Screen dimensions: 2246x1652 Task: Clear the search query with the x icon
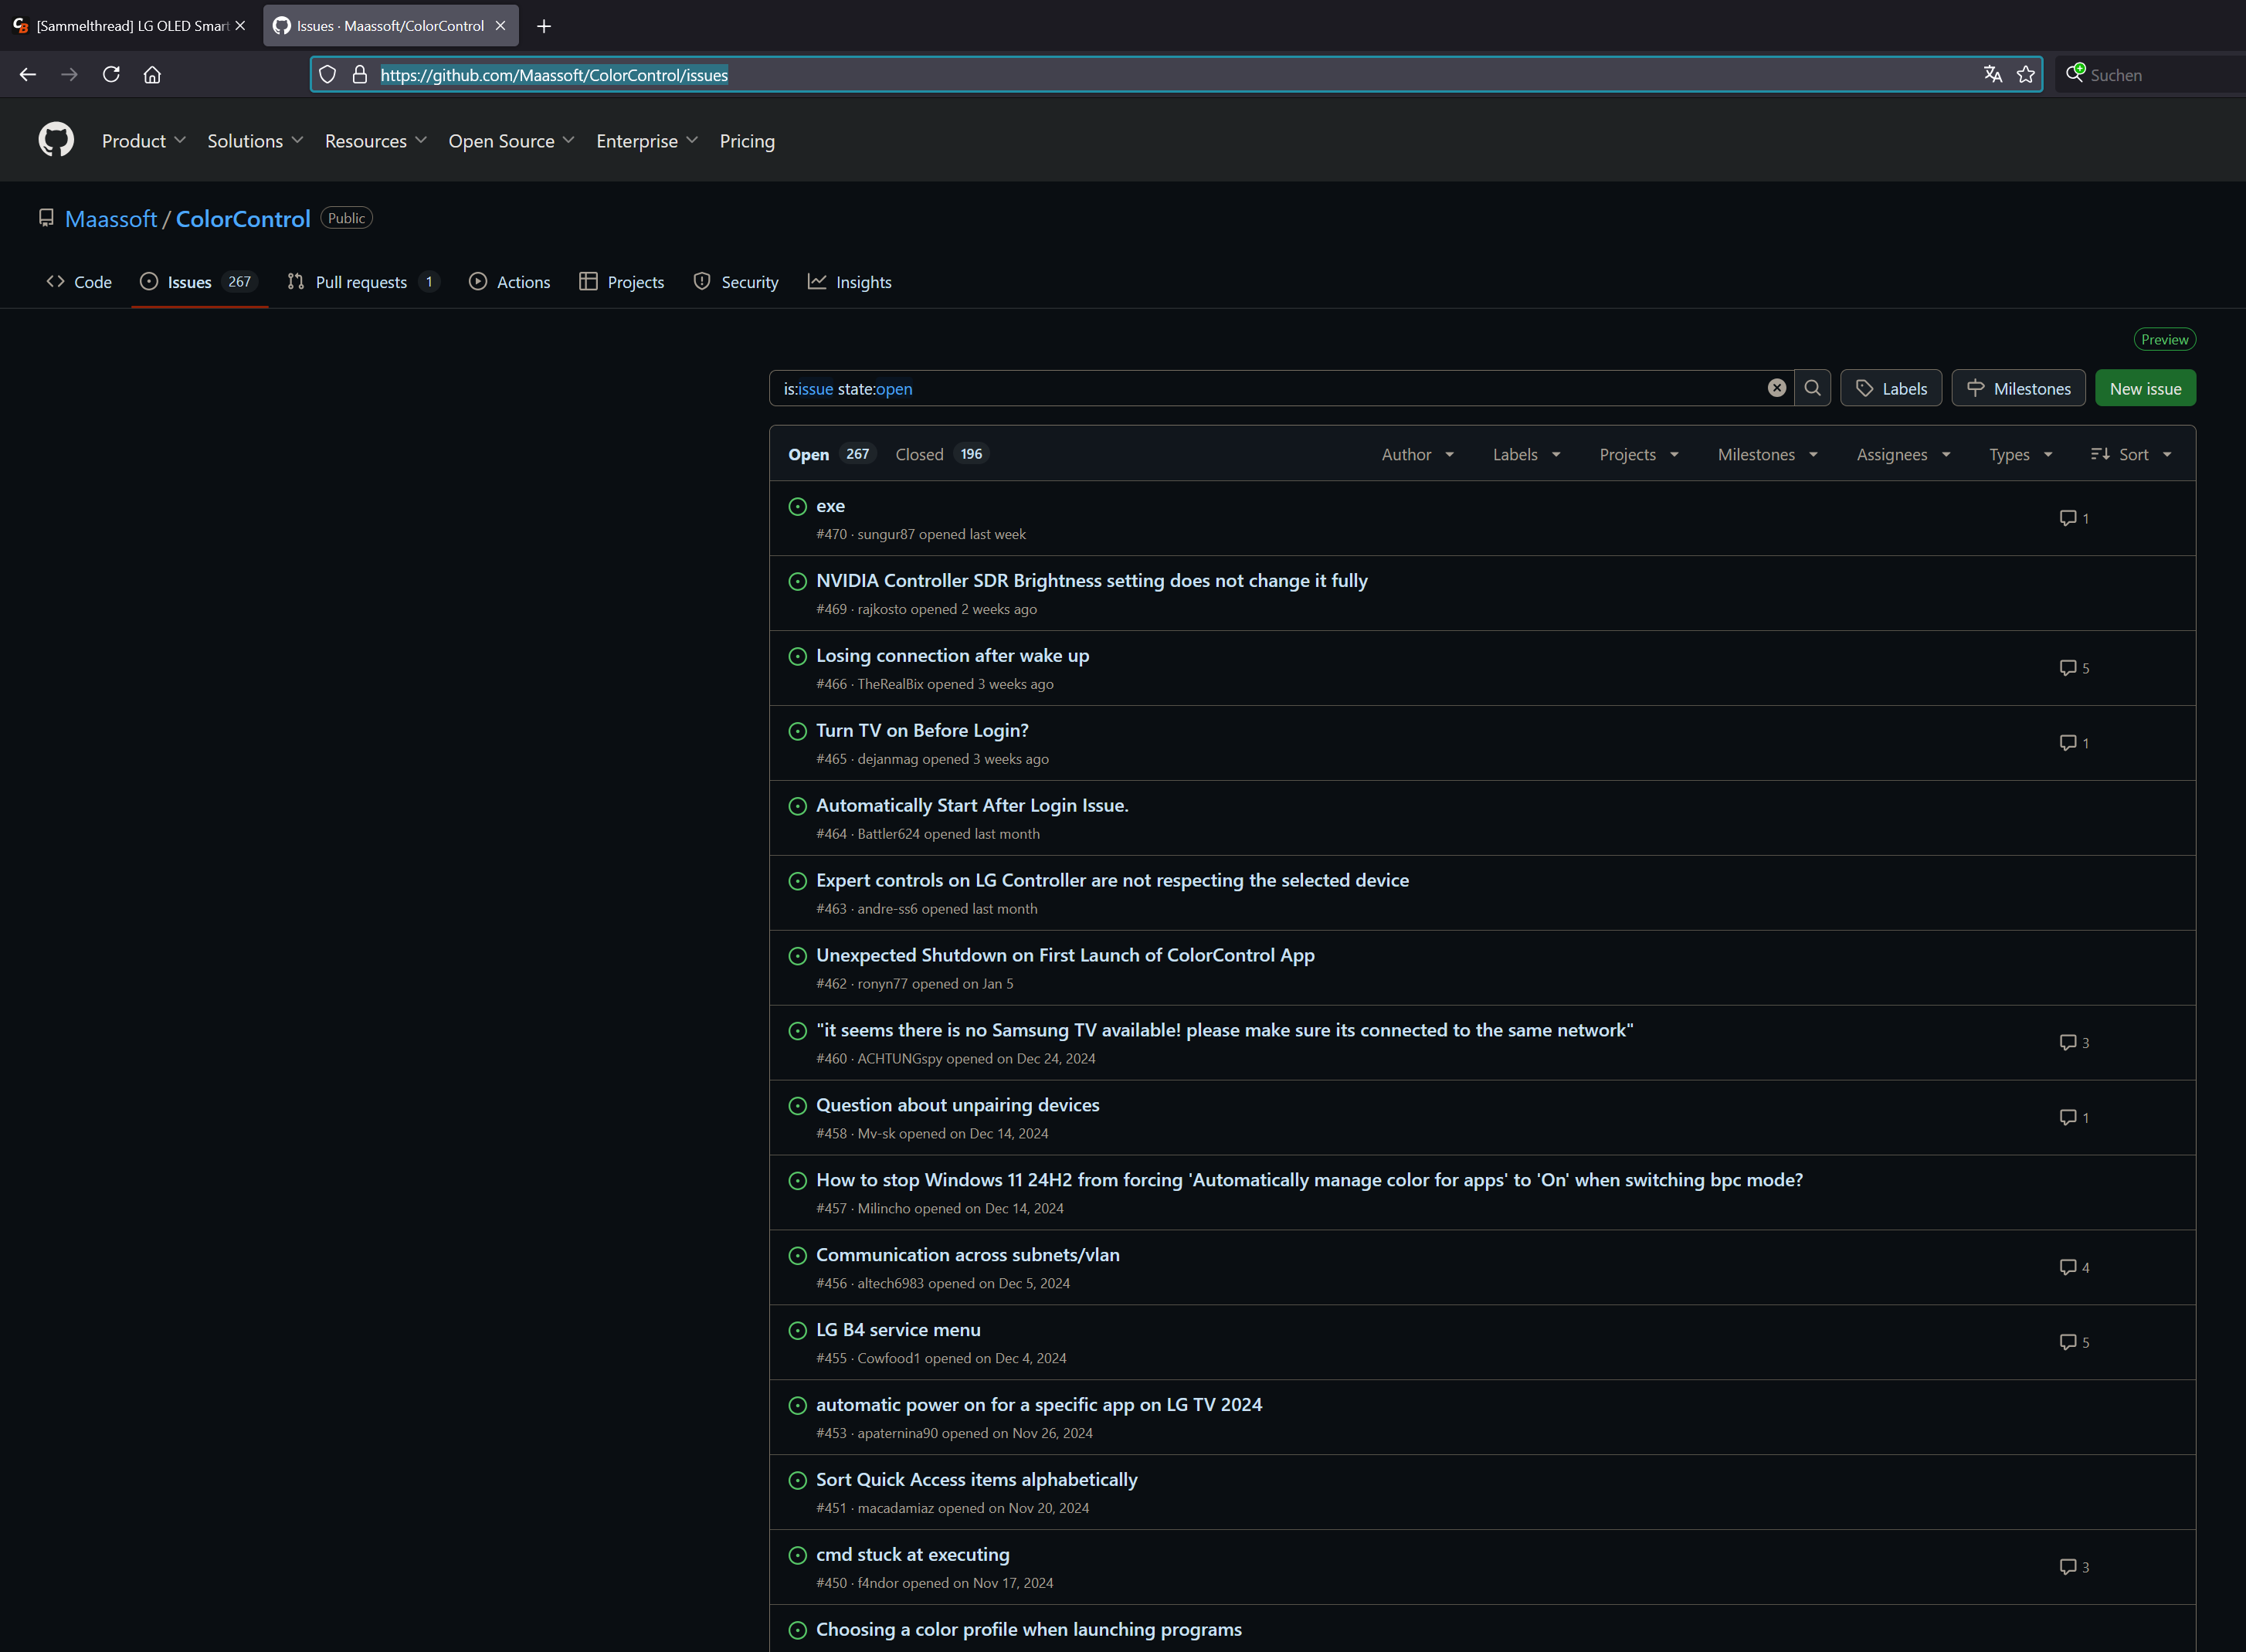(x=1777, y=388)
